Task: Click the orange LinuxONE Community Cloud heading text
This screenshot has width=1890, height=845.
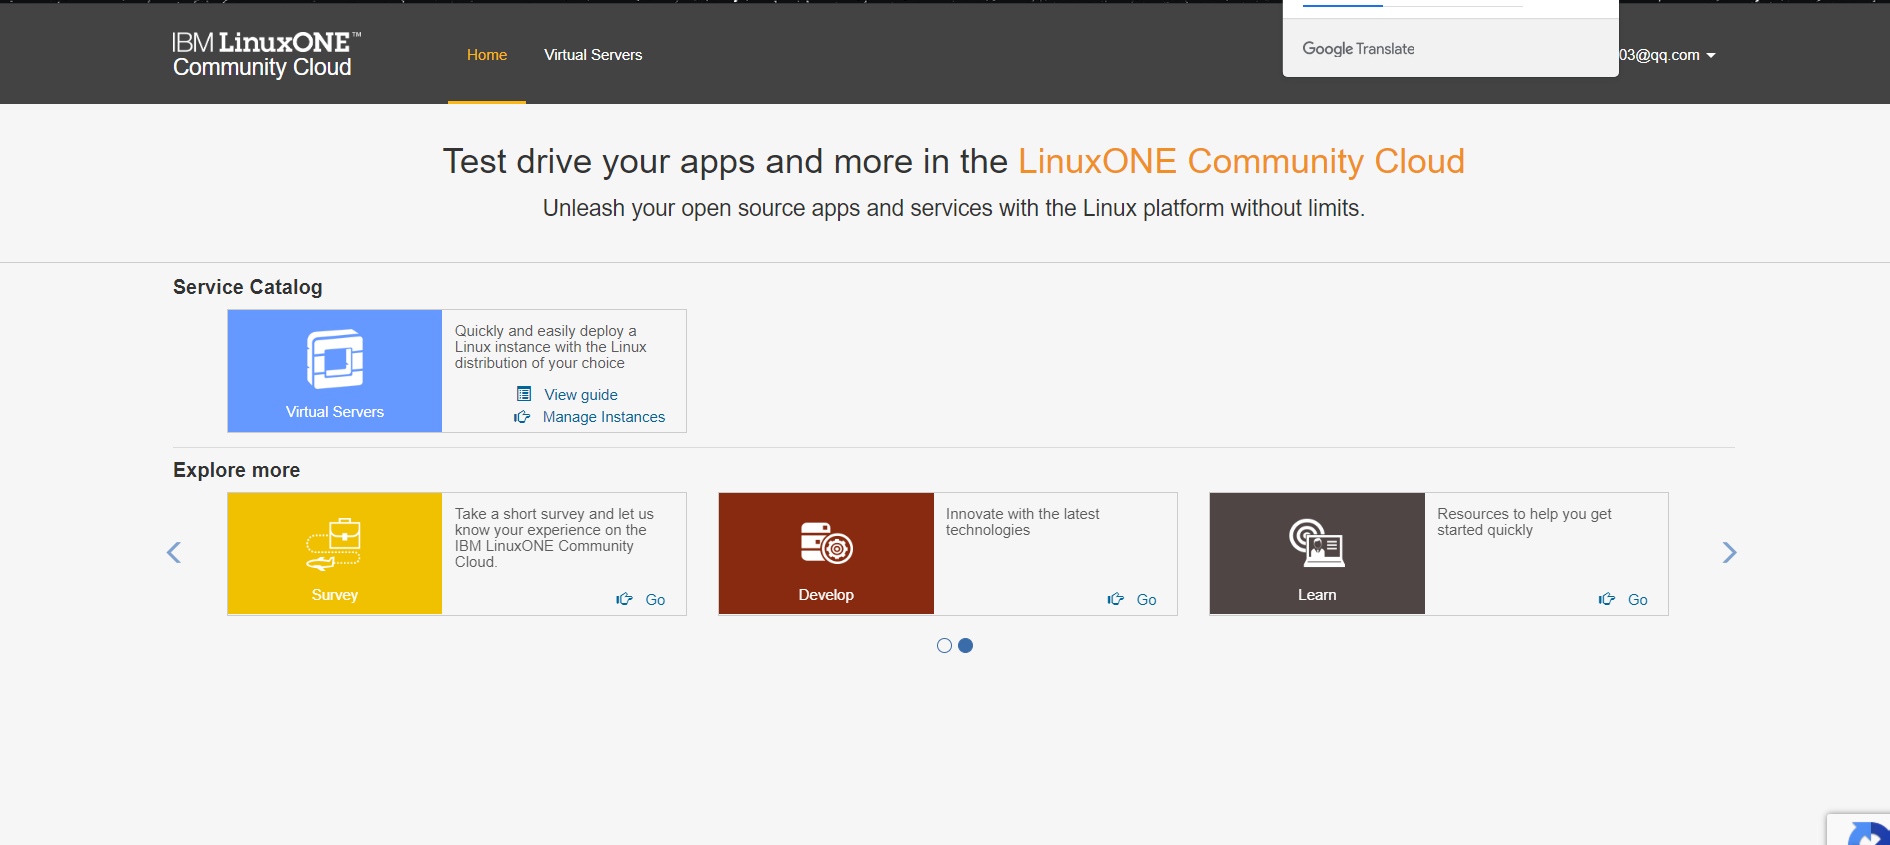Action: pos(1241,161)
